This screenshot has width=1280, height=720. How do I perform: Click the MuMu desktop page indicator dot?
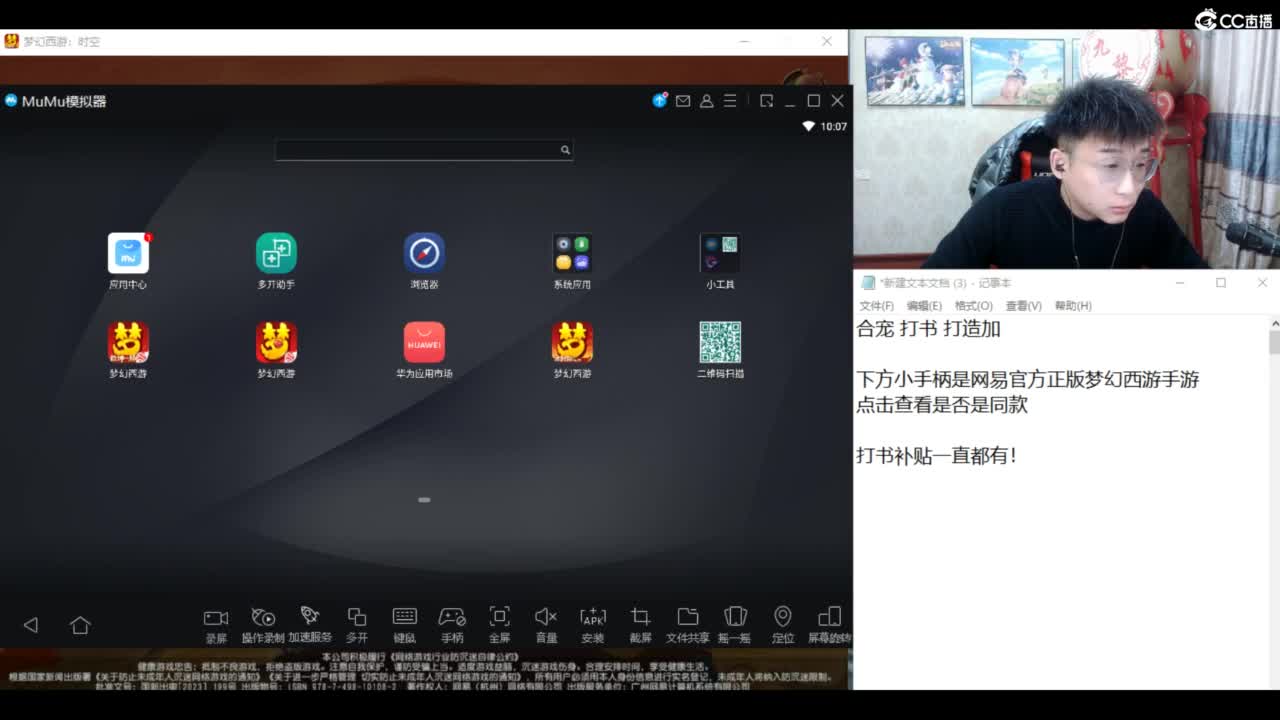tap(424, 499)
